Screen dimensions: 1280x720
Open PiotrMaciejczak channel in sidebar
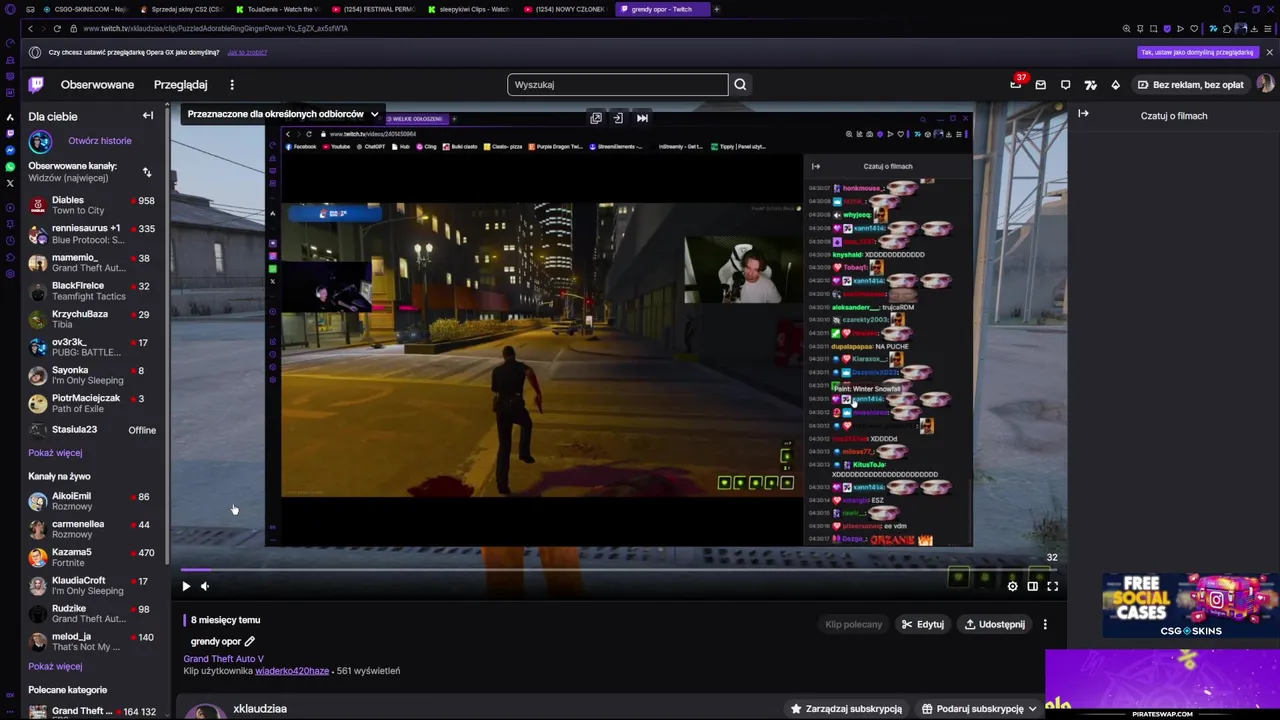point(91,403)
